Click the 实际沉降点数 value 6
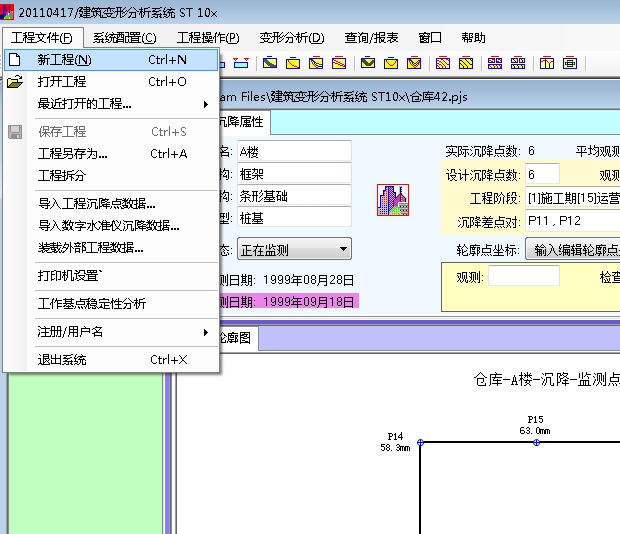Image resolution: width=620 pixels, height=534 pixels. 531,151
